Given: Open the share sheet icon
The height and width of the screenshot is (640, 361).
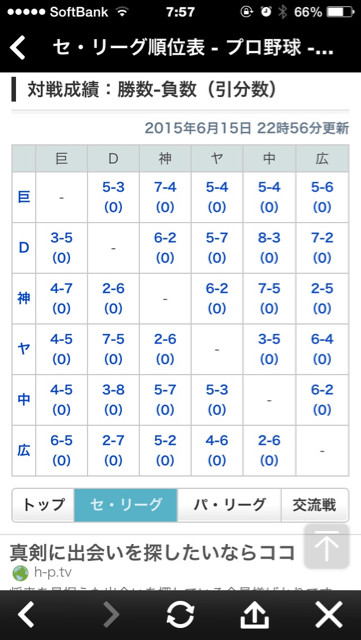Looking at the screenshot, I should (255, 614).
